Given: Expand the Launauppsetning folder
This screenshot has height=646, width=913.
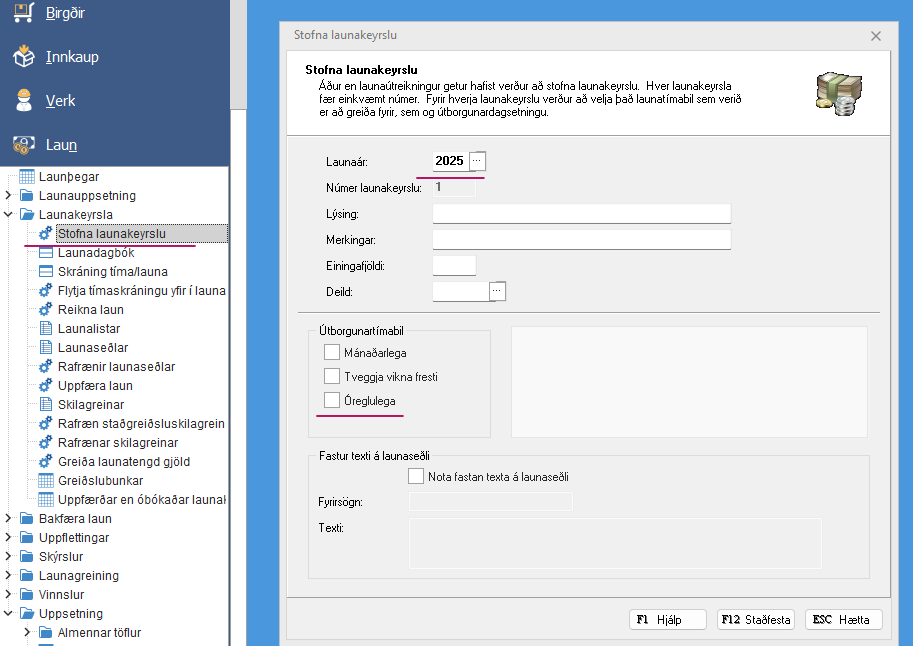Looking at the screenshot, I should tap(8, 196).
